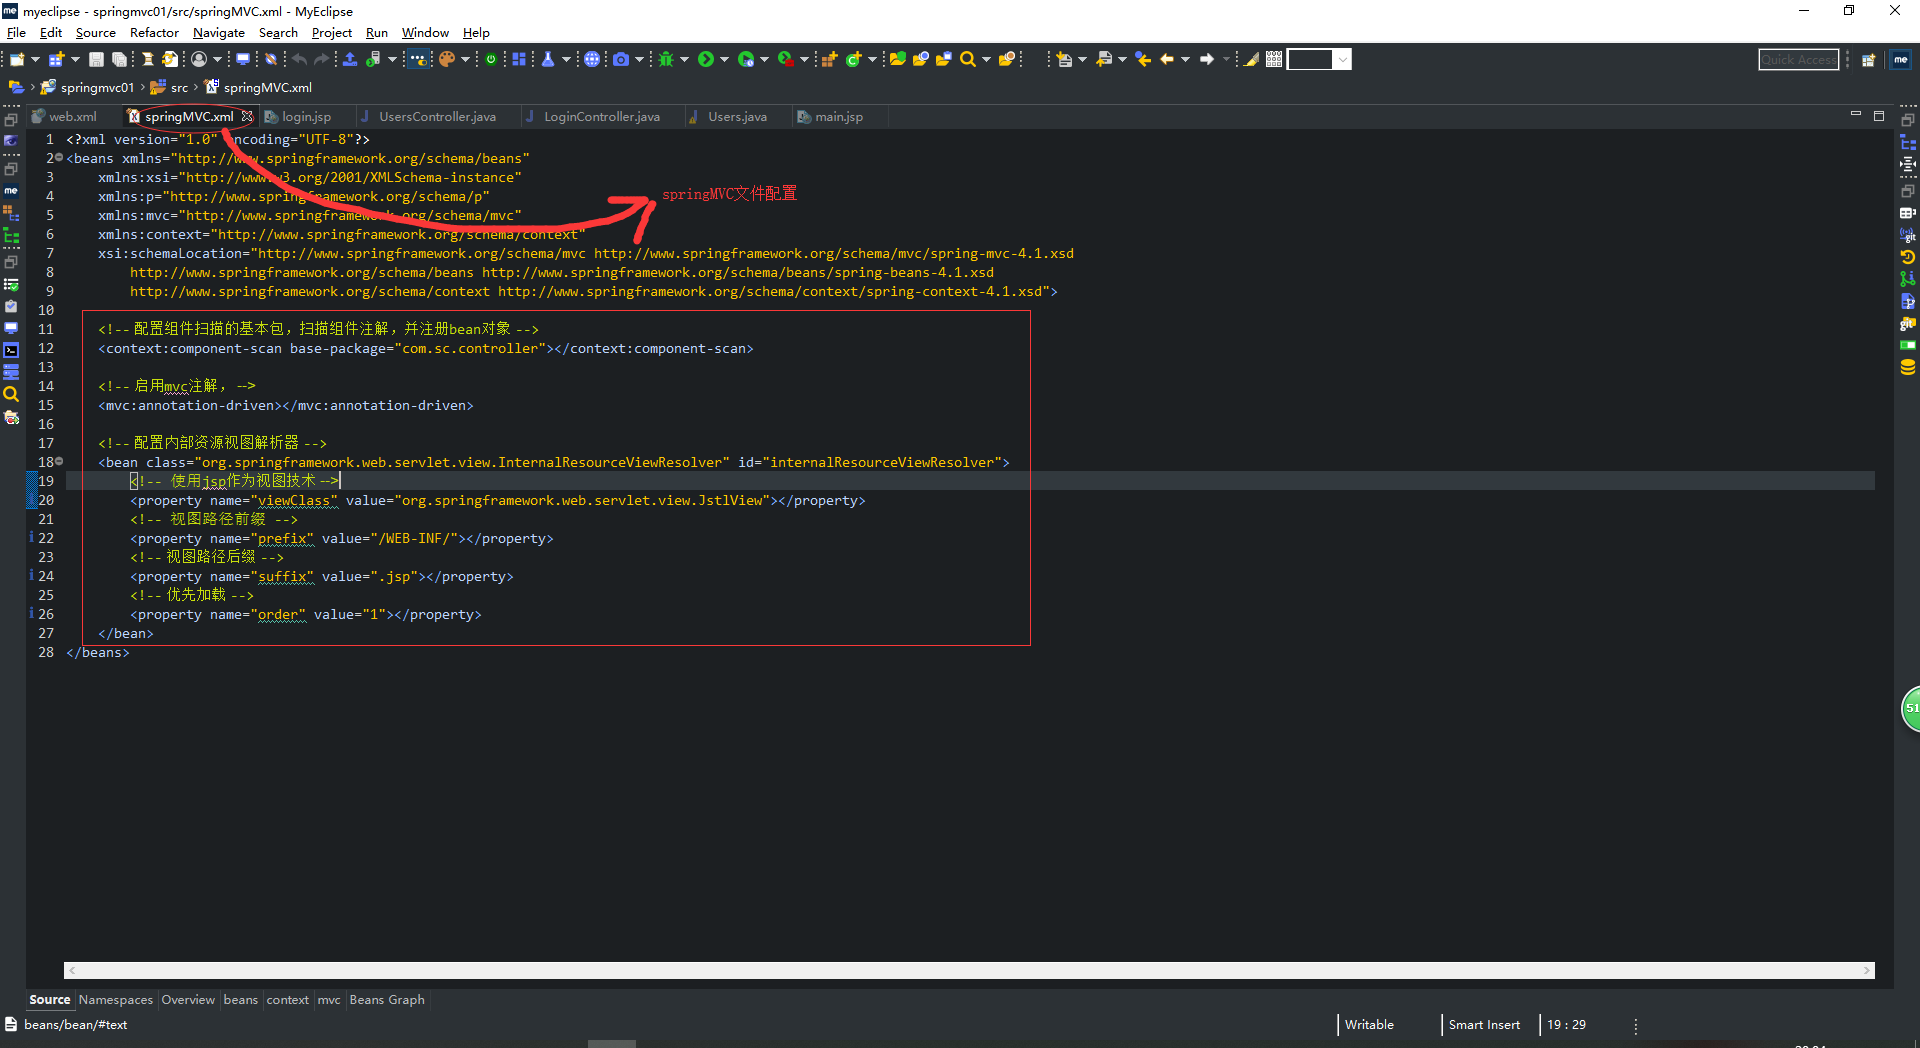Viewport: 1920px width, 1048px height.
Task: Click the monitor screen toolbar icon
Action: pyautogui.click(x=243, y=60)
